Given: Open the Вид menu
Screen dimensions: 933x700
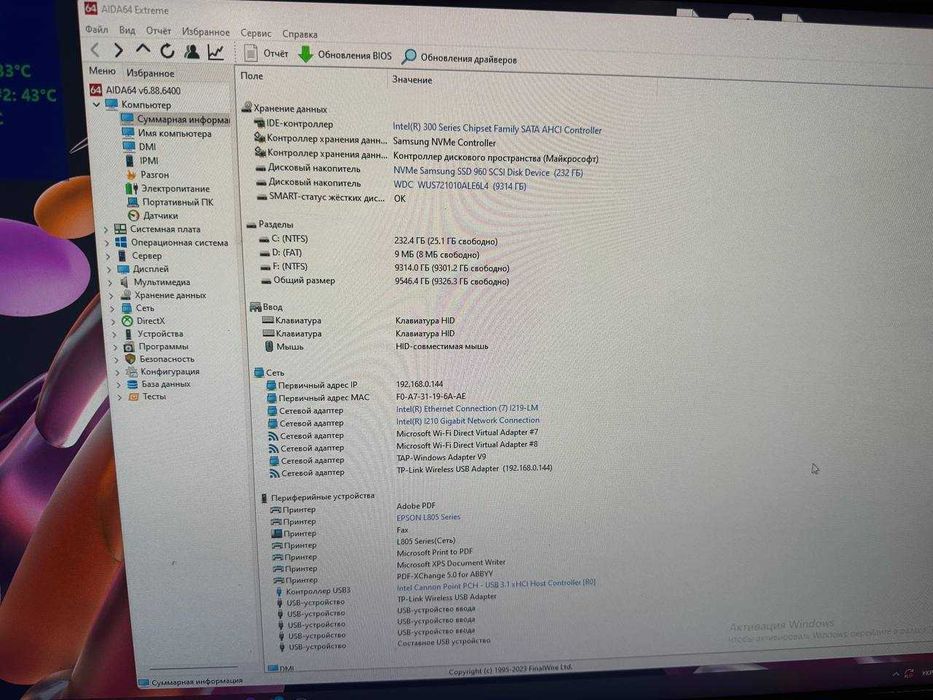Looking at the screenshot, I should pos(127,30).
